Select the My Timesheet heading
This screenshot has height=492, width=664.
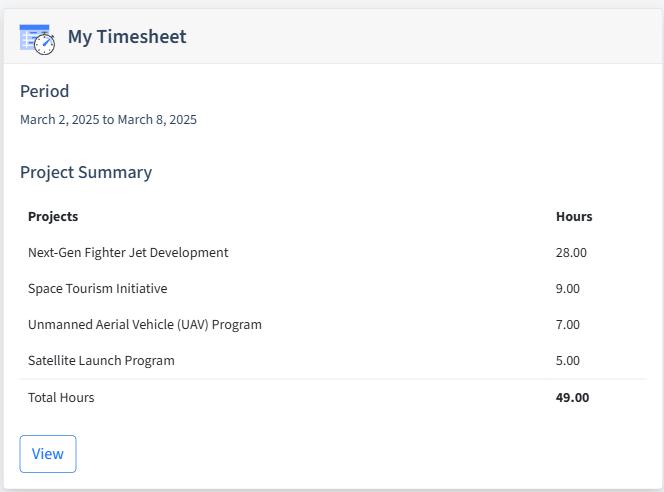127,36
